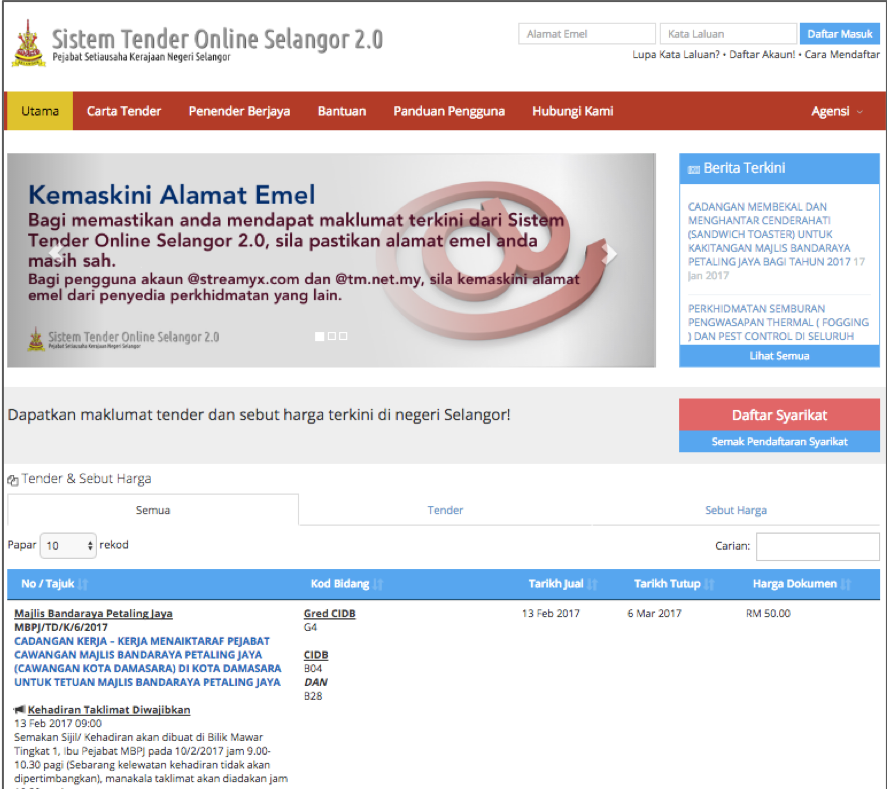Open Cara Mendaftar link

click(842, 55)
